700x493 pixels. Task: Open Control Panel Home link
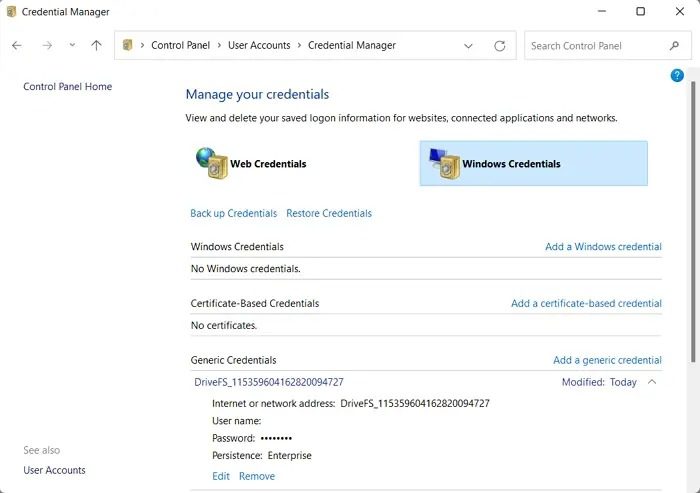point(67,87)
